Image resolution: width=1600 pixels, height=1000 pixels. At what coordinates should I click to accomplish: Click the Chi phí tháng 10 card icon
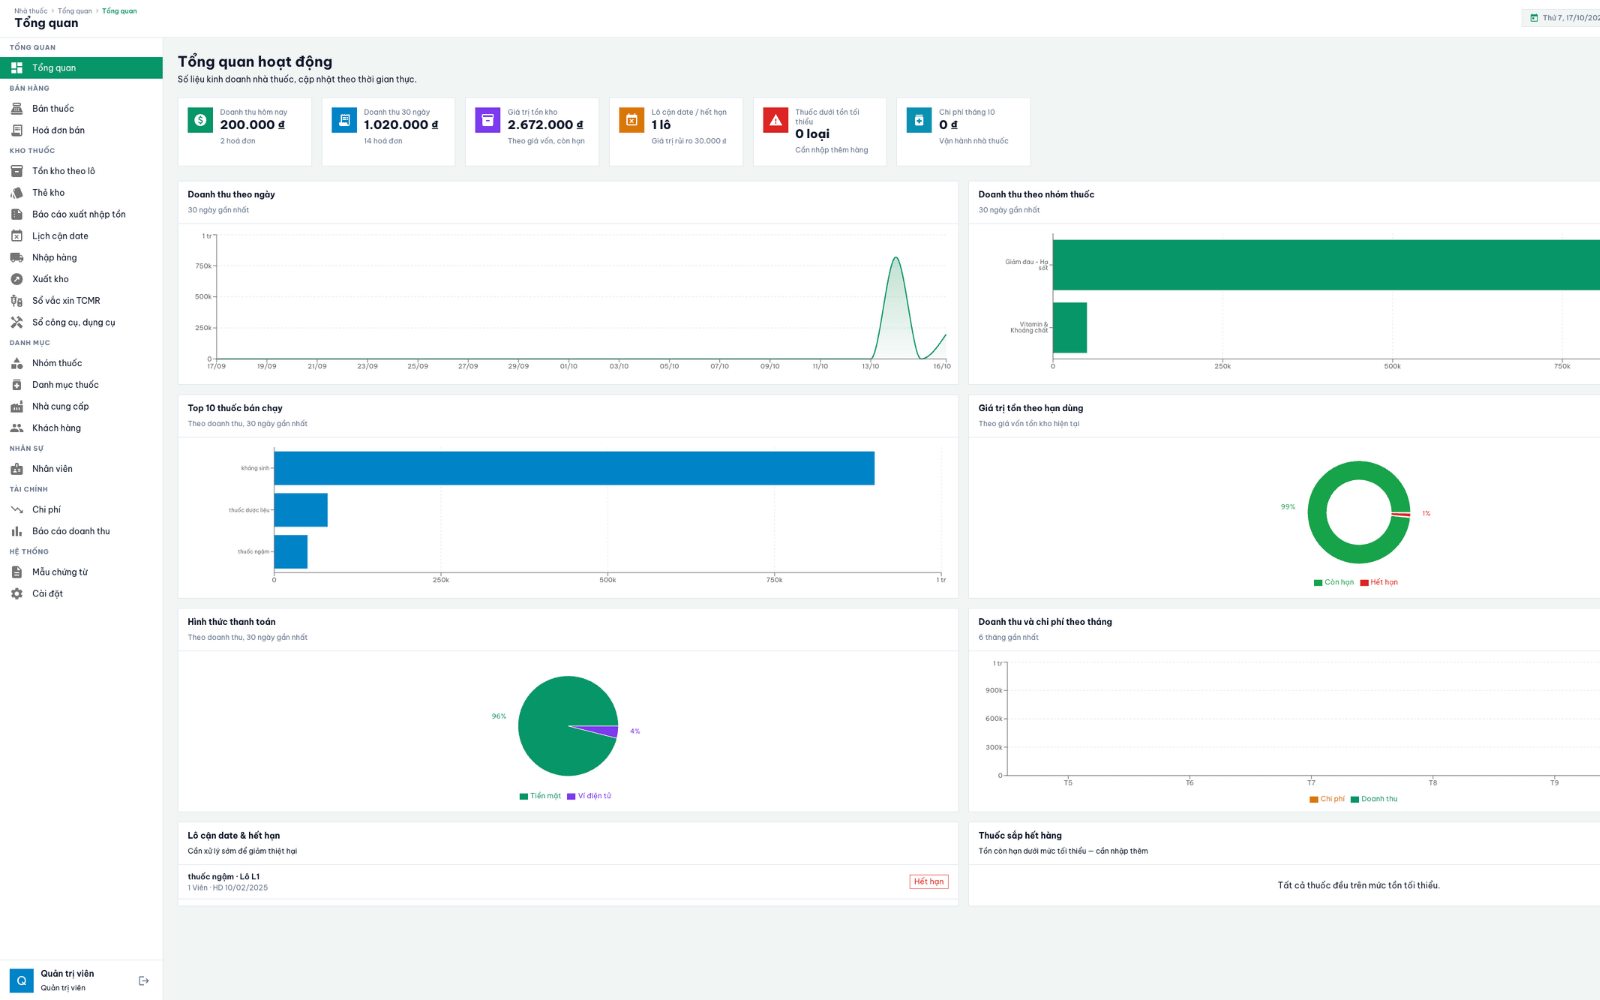919,120
